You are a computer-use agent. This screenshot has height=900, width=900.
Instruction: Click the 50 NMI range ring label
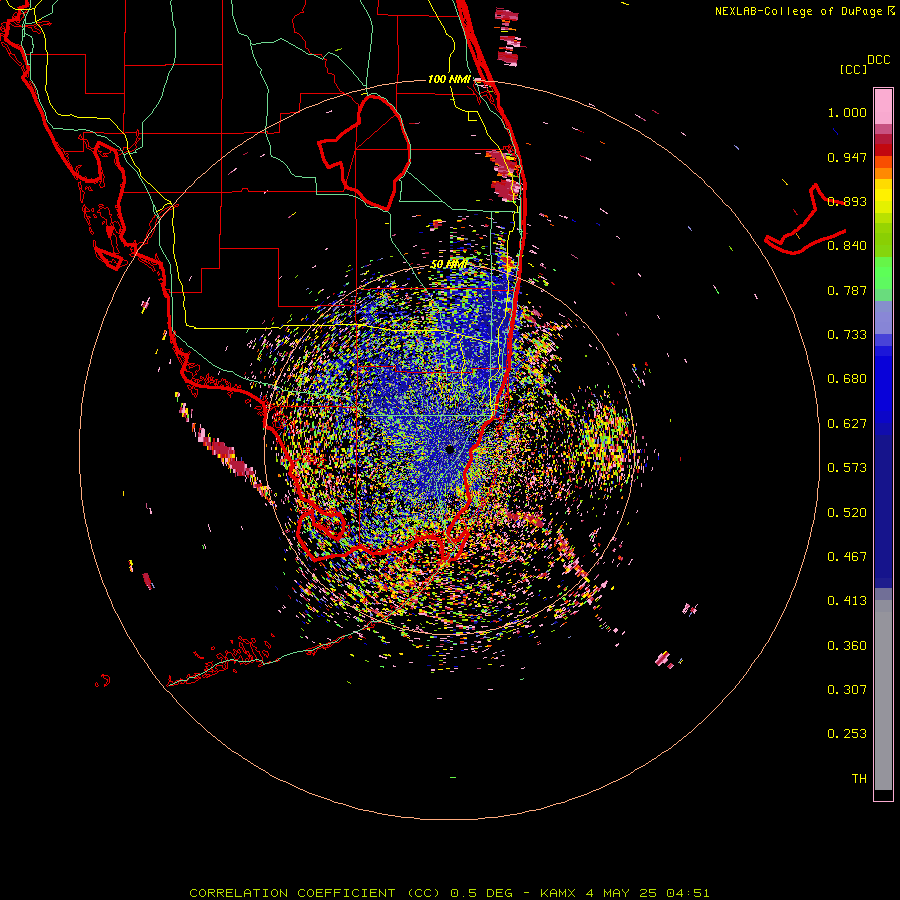(x=449, y=264)
